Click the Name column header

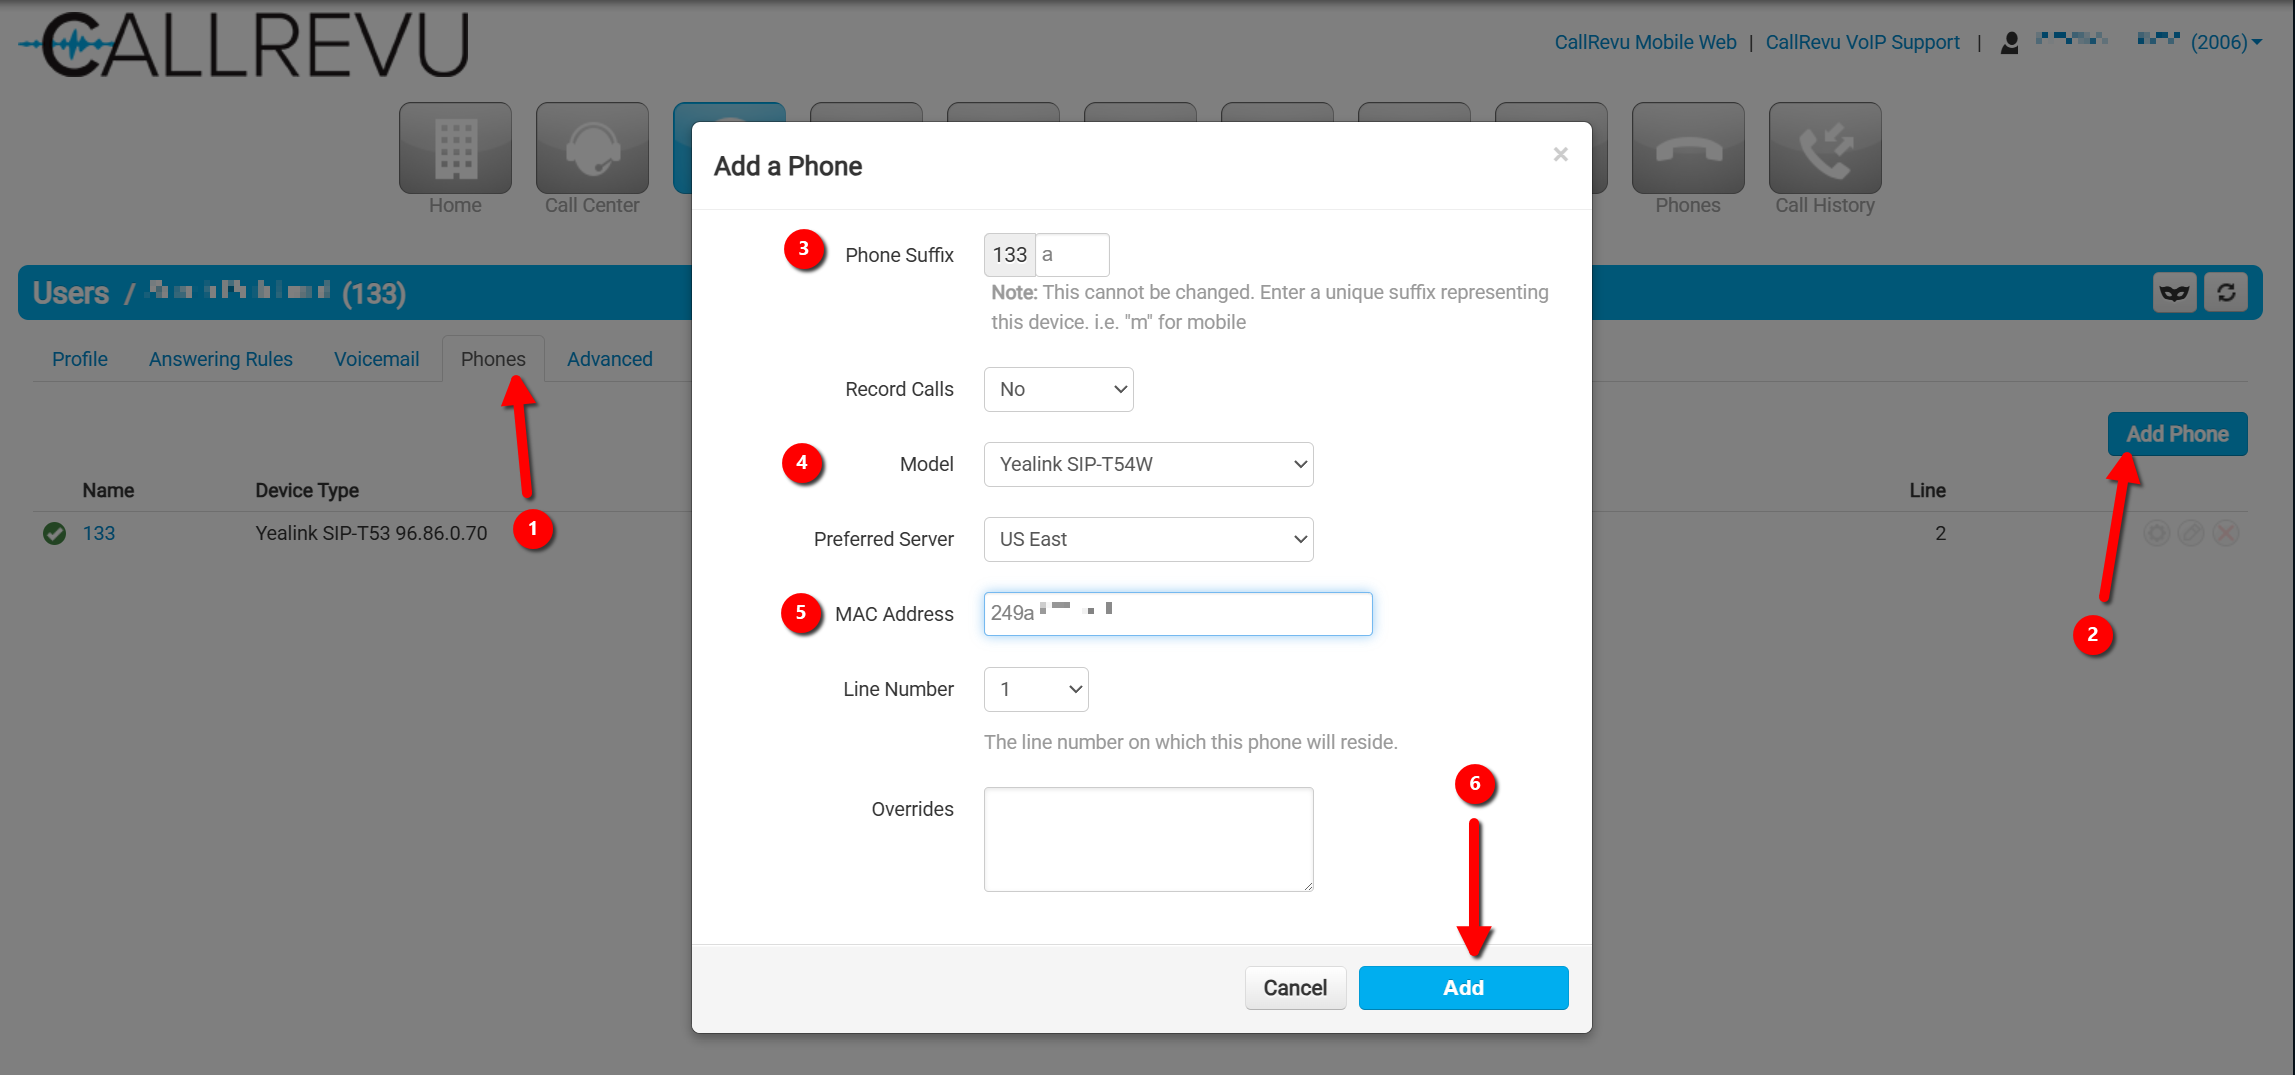click(108, 490)
